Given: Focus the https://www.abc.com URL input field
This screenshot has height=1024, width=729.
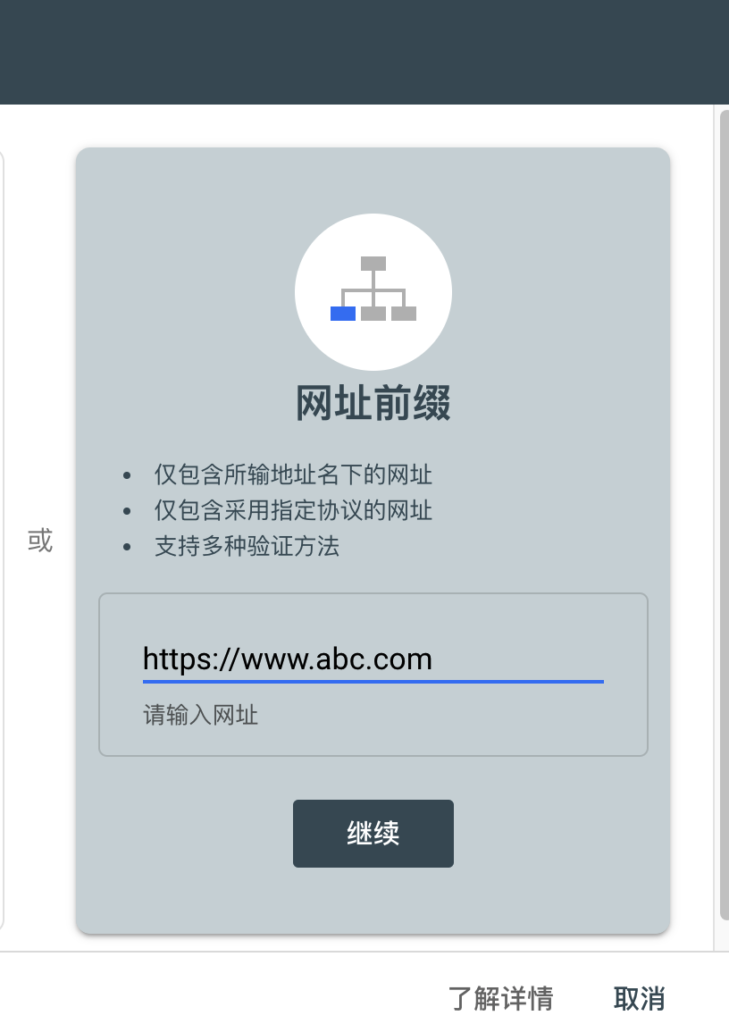Looking at the screenshot, I should [x=373, y=659].
